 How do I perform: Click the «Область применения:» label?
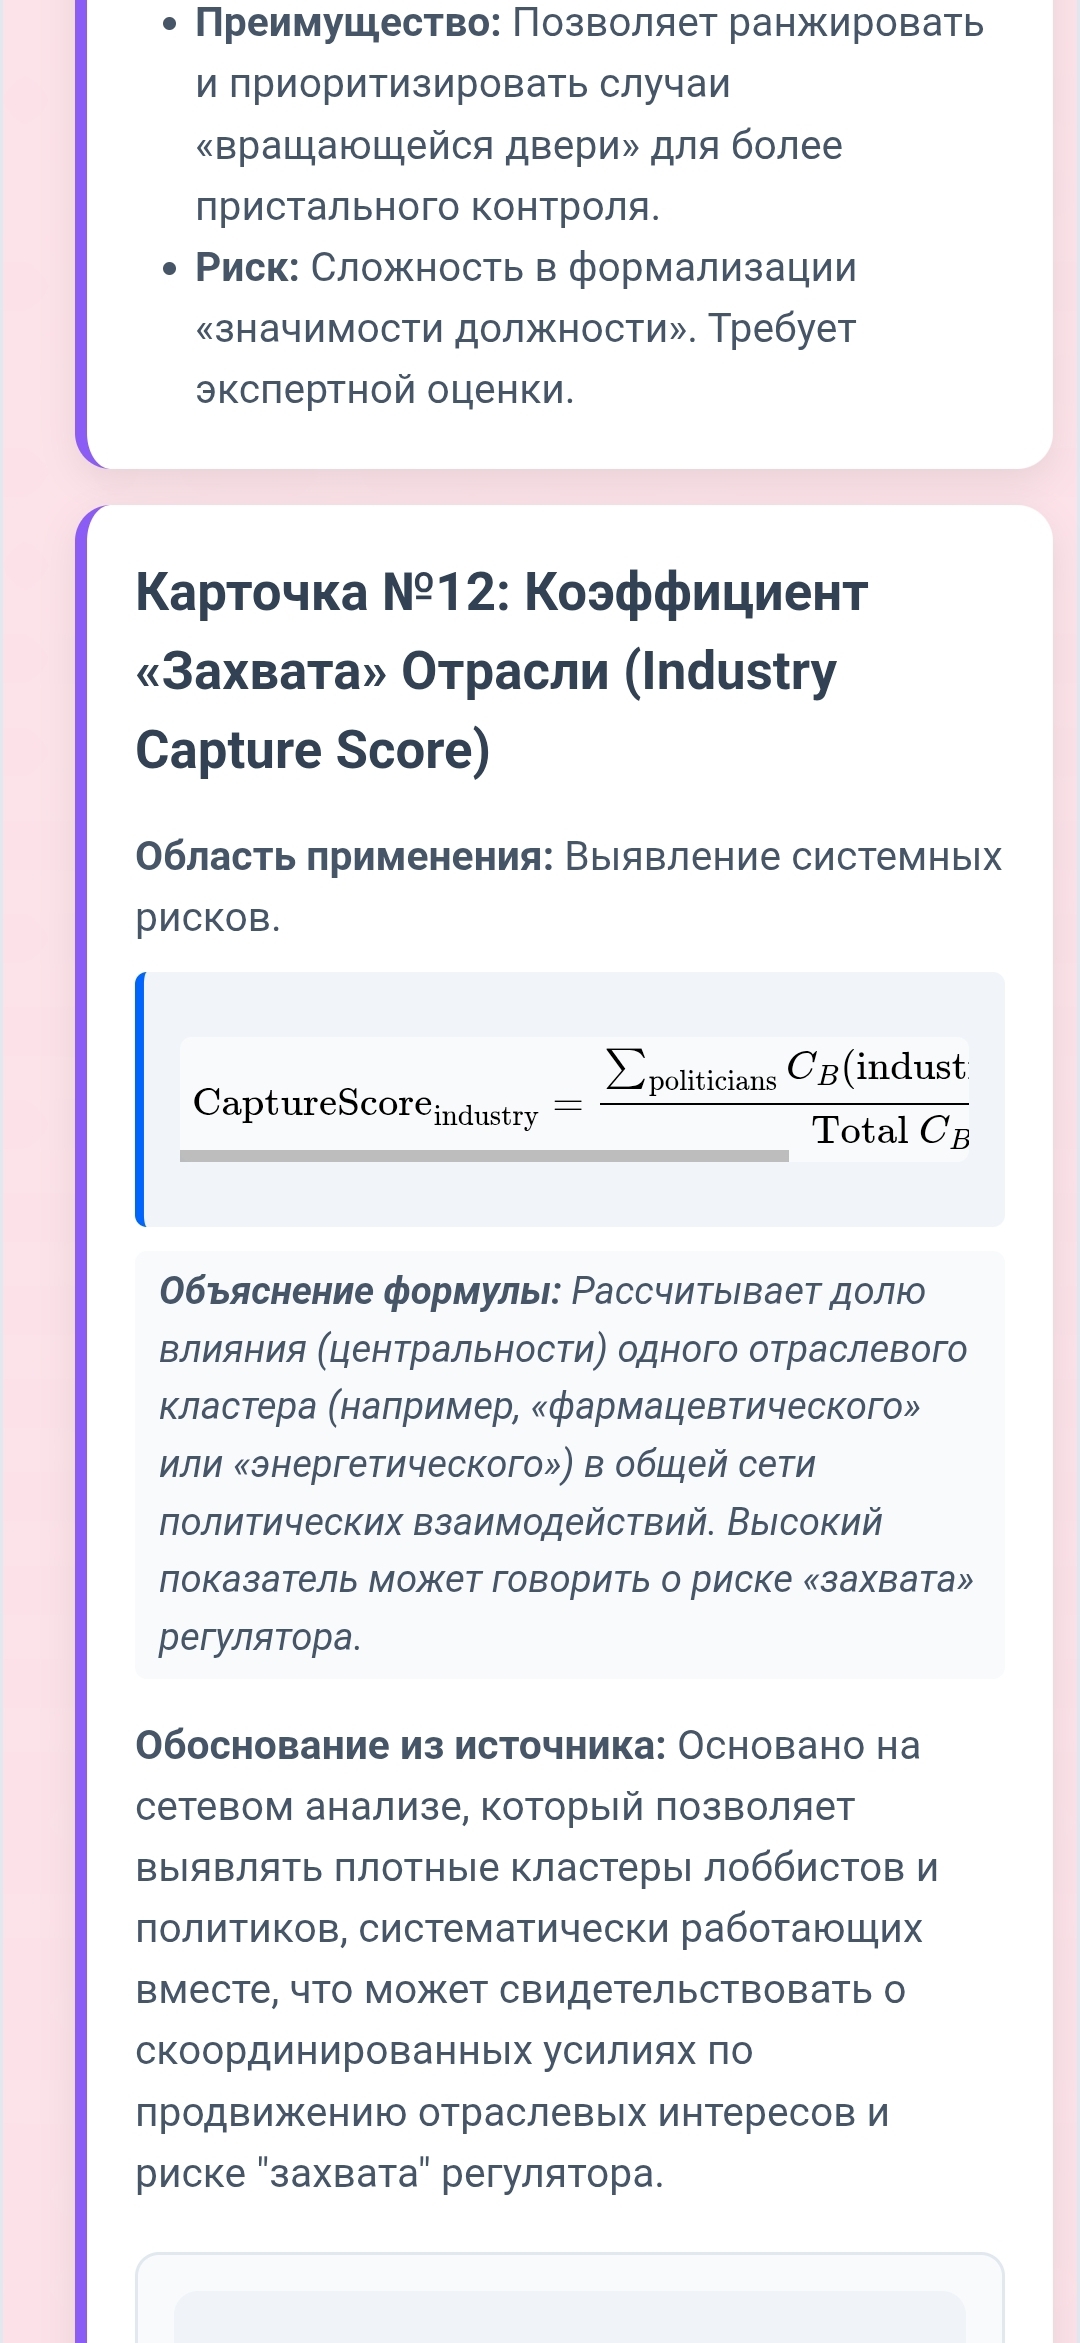click(x=344, y=857)
